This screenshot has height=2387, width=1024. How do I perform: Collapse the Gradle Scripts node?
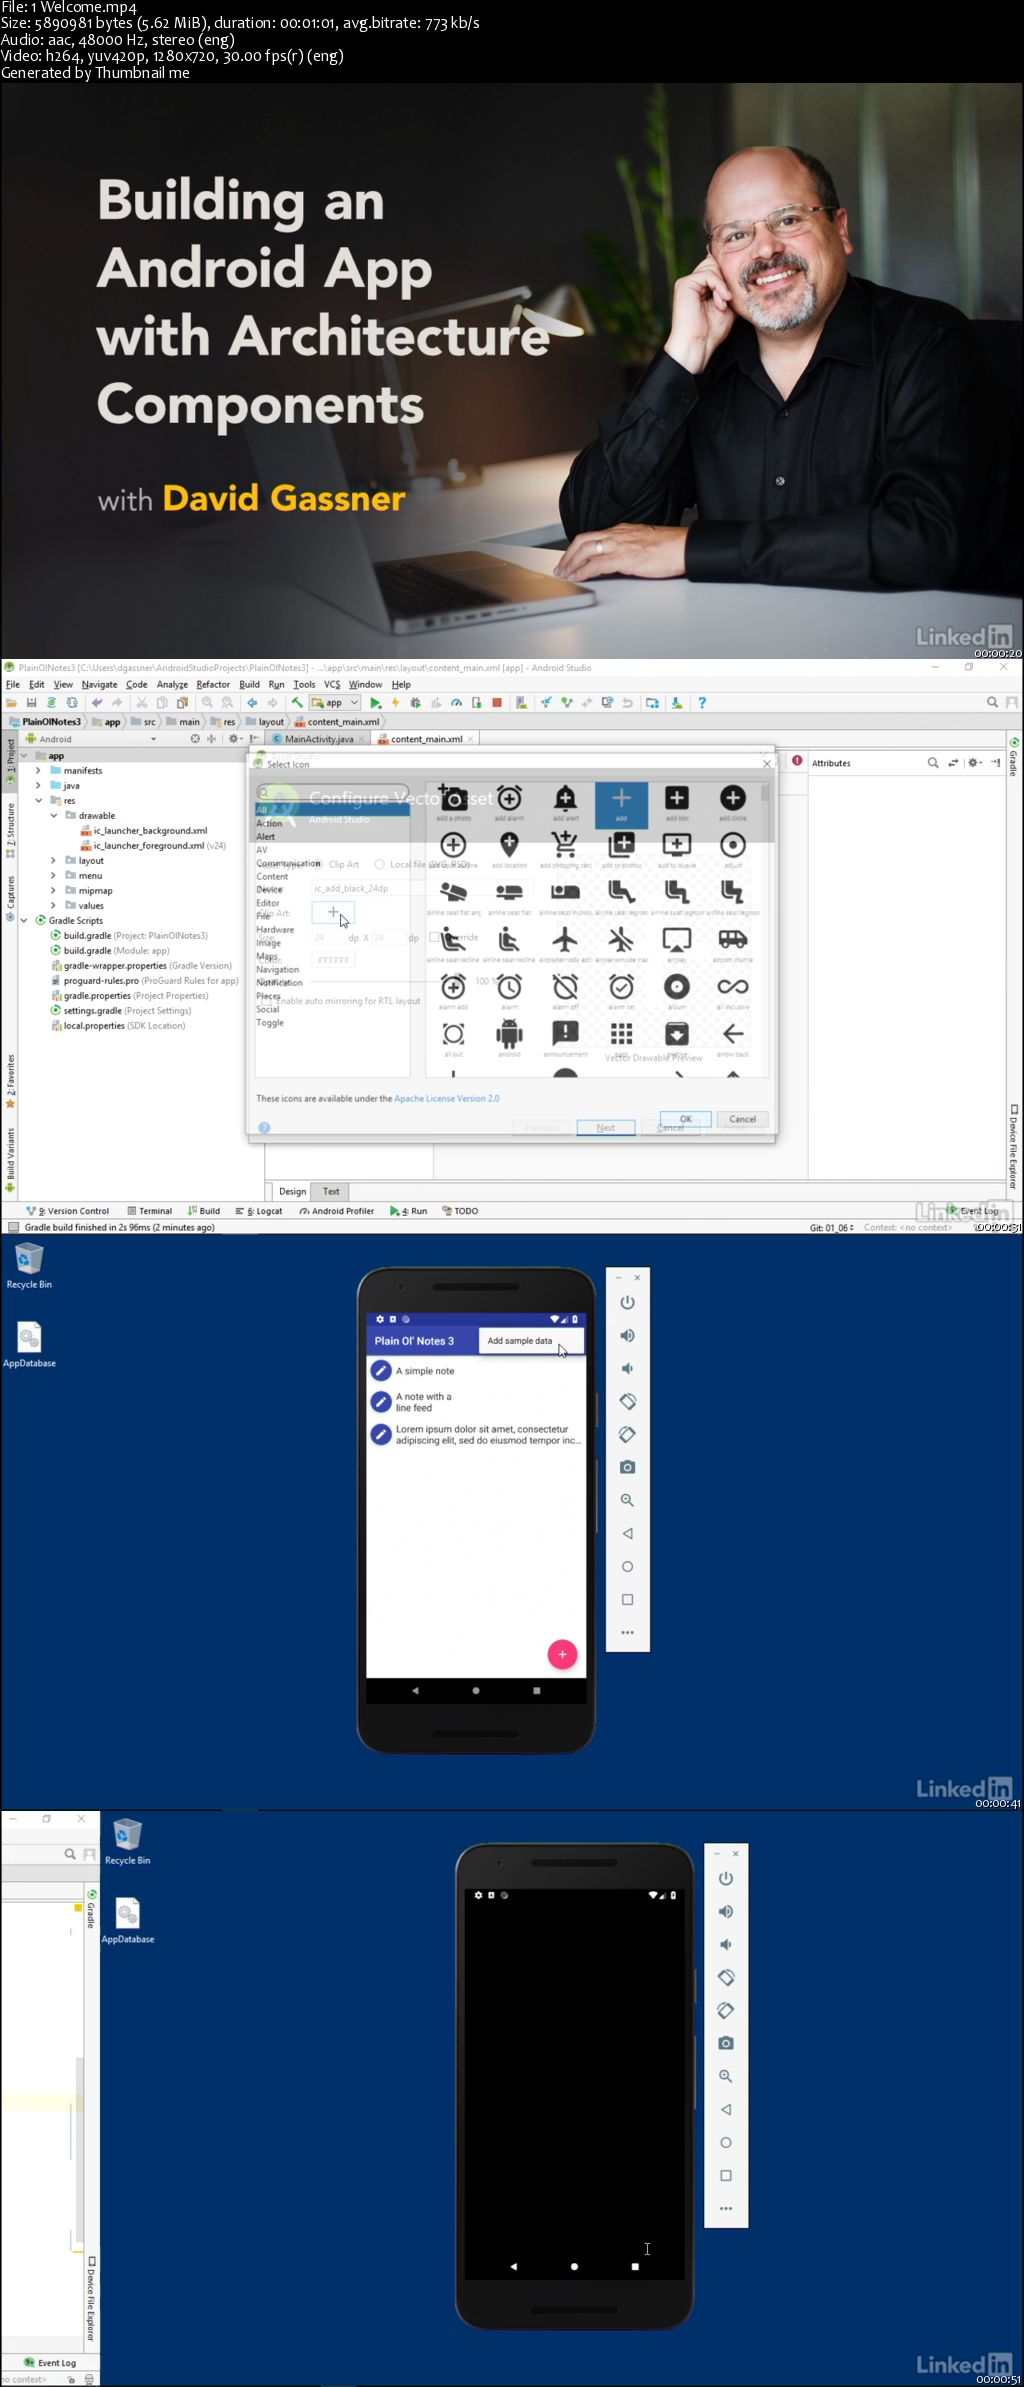(24, 920)
